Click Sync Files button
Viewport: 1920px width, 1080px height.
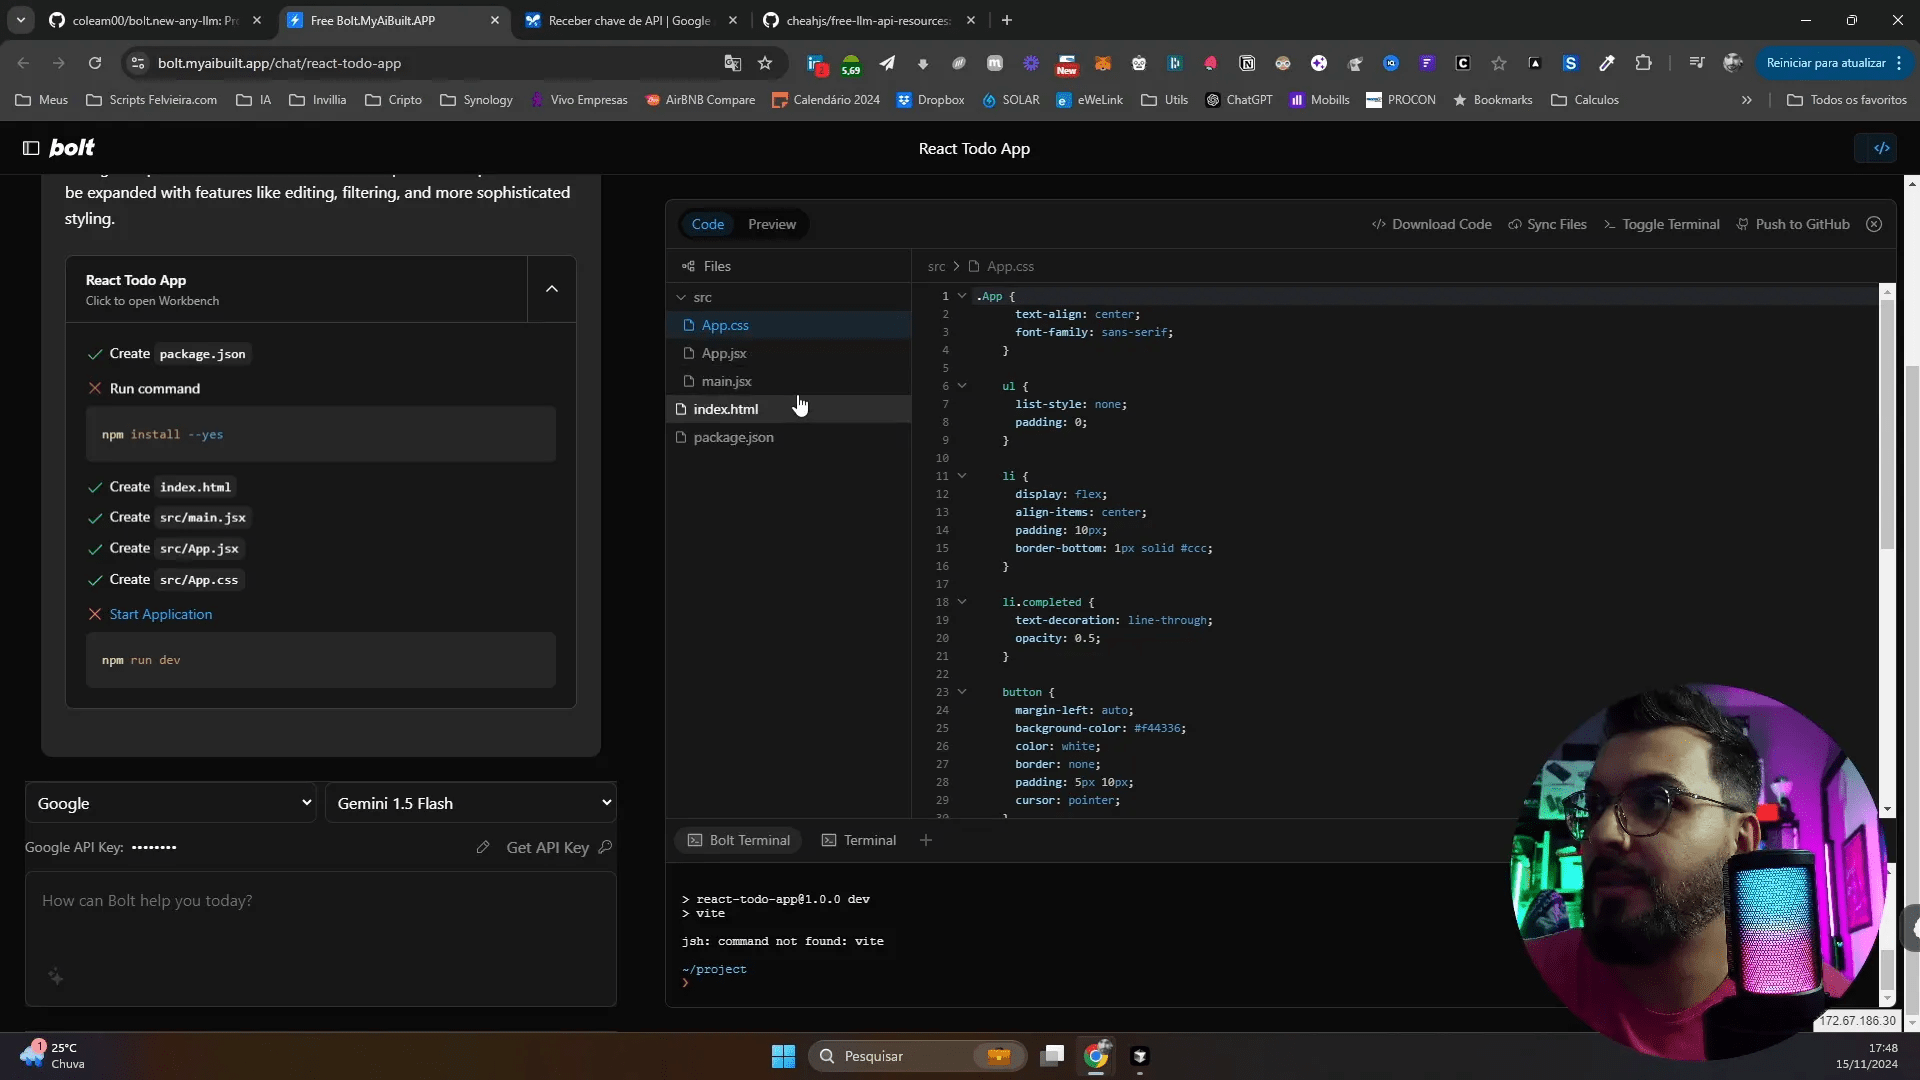[x=1547, y=224]
